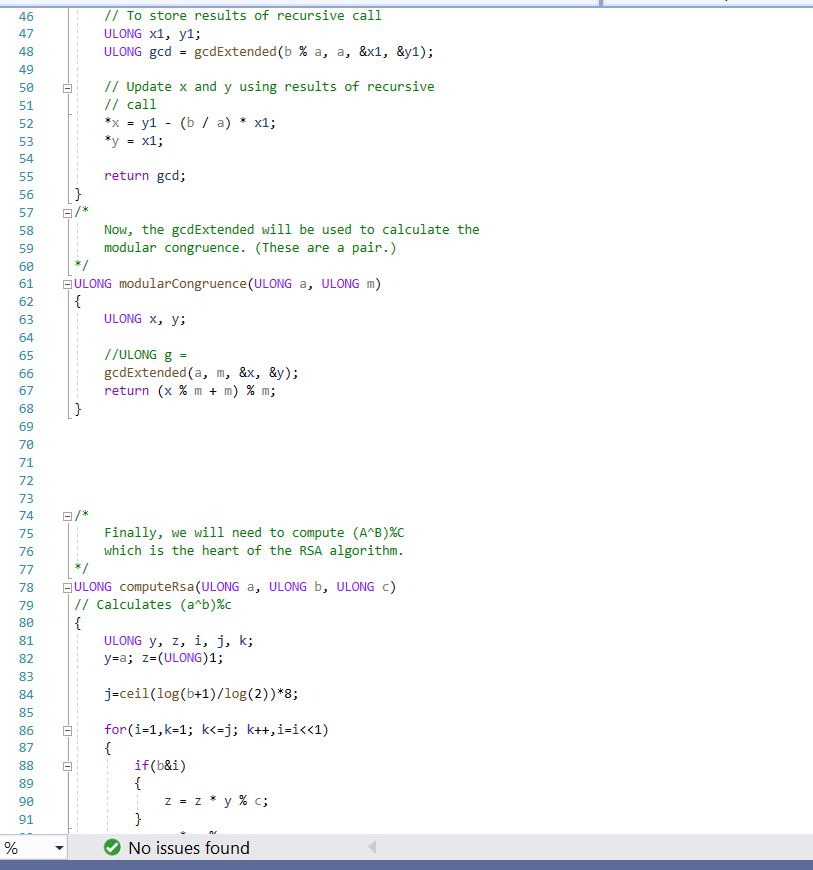Click the green check icon in the status bar

110,847
